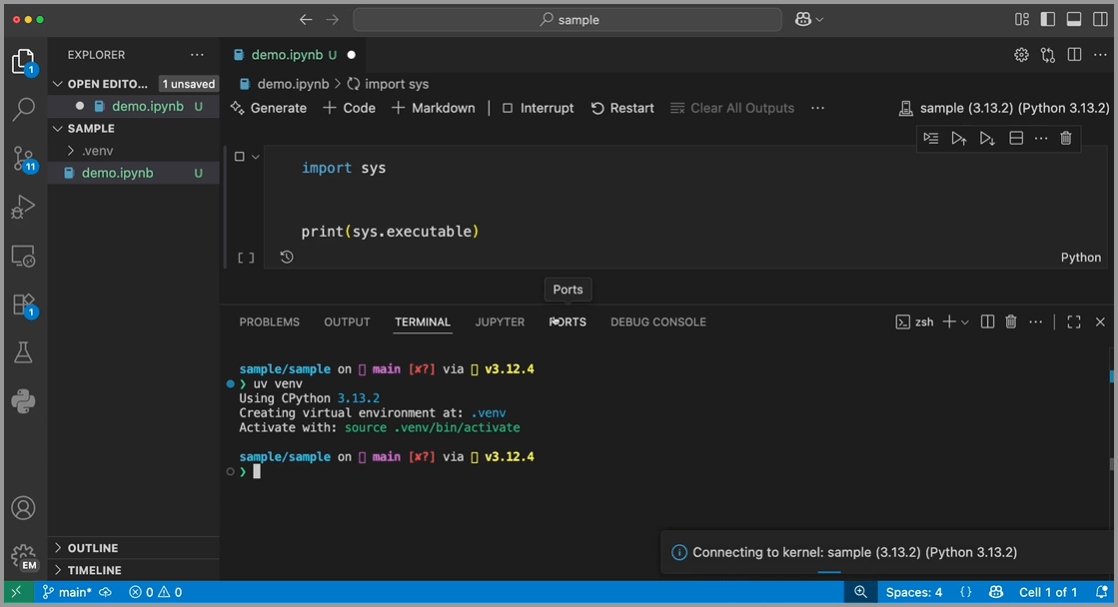Open the new terminal launch profile dropdown
The width and height of the screenshot is (1118, 607).
click(965, 322)
